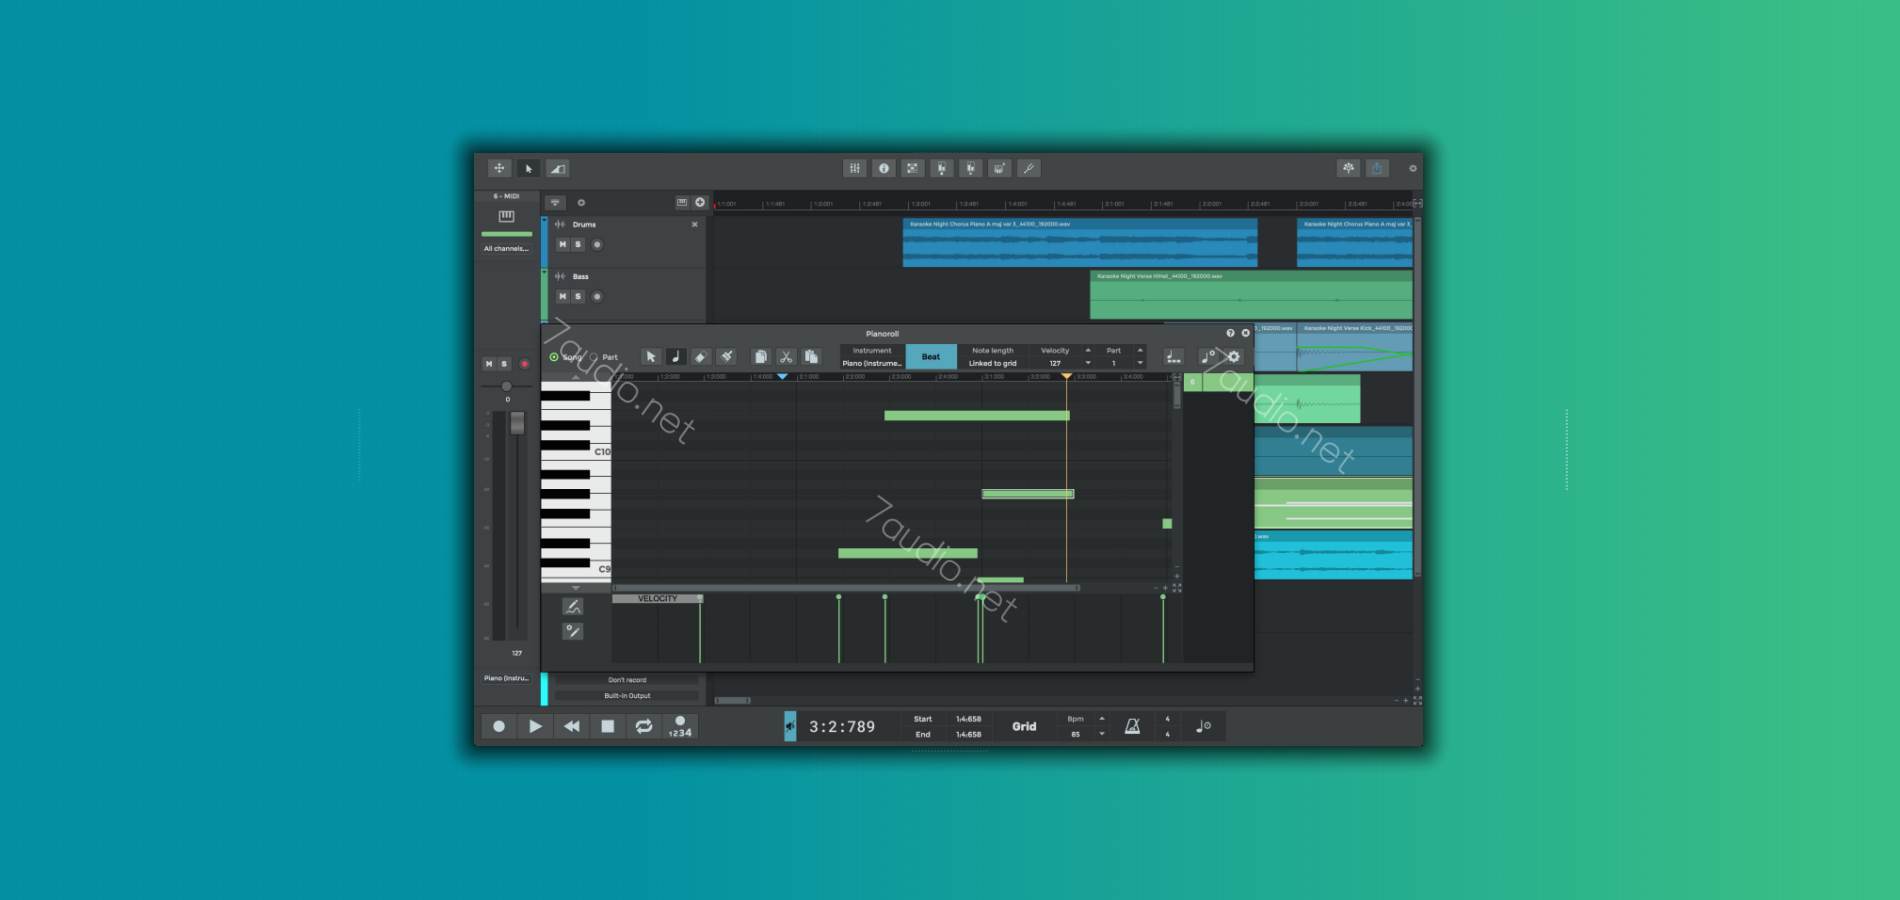1900x900 pixels.
Task: Select the fade/envelope tool in top toolbar
Action: 558,168
